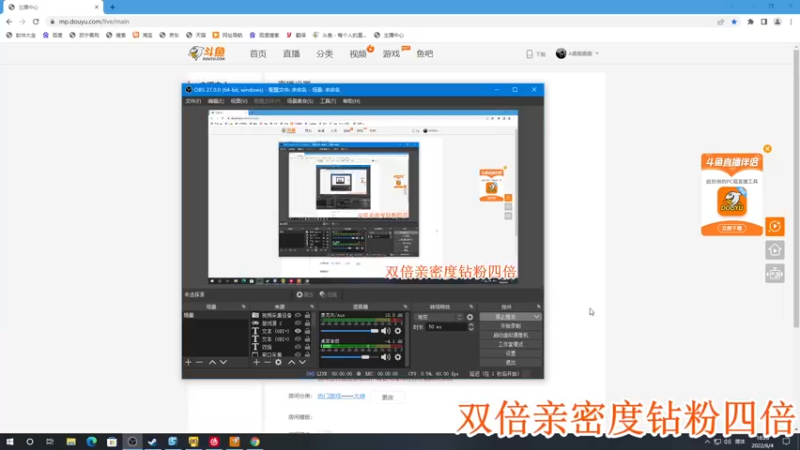
Task: Toggle visibility of 视频采集设备 source
Action: (298, 316)
